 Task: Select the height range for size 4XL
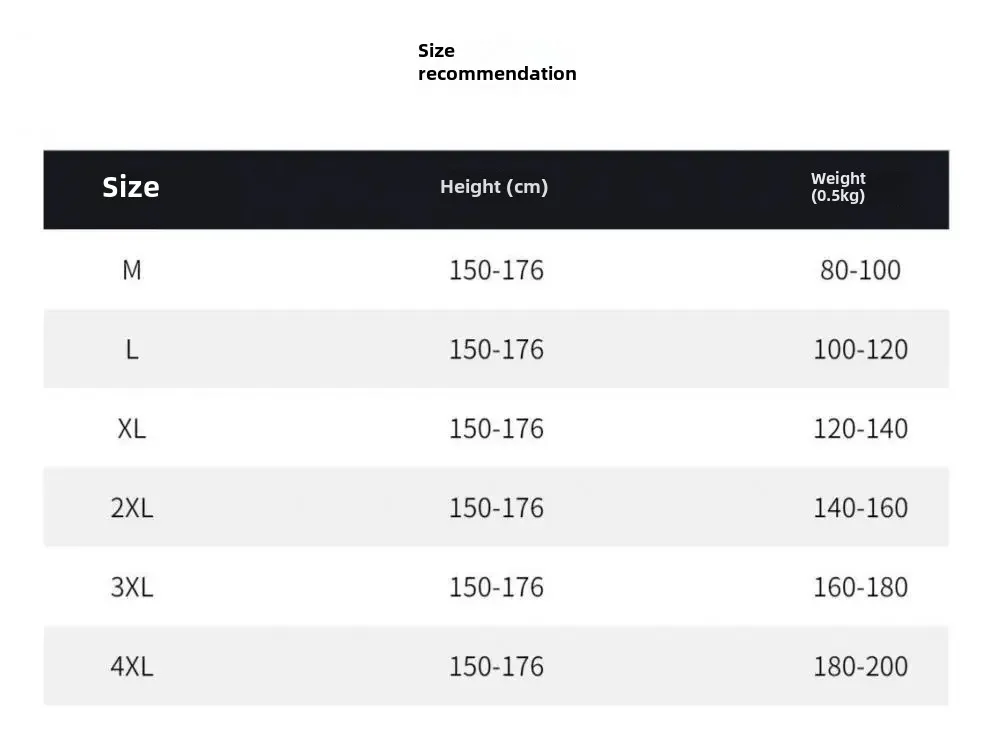pyautogui.click(x=496, y=667)
